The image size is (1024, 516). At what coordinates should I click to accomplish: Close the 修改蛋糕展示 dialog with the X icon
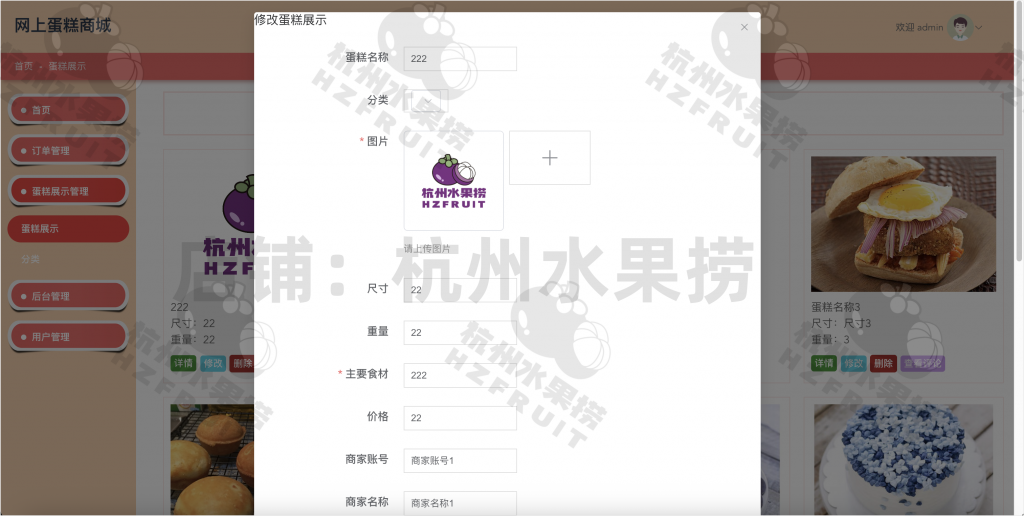point(744,27)
